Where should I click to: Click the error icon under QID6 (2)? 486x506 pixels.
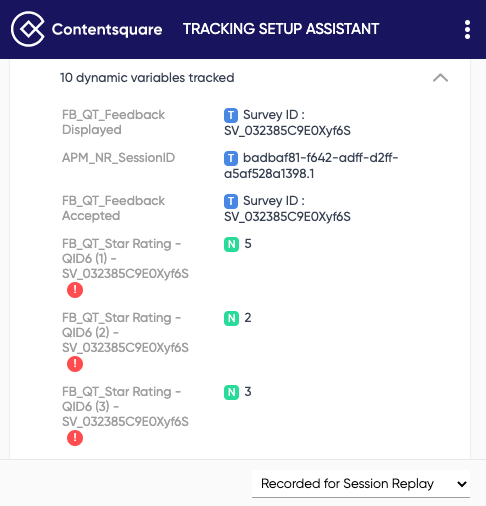point(75,364)
